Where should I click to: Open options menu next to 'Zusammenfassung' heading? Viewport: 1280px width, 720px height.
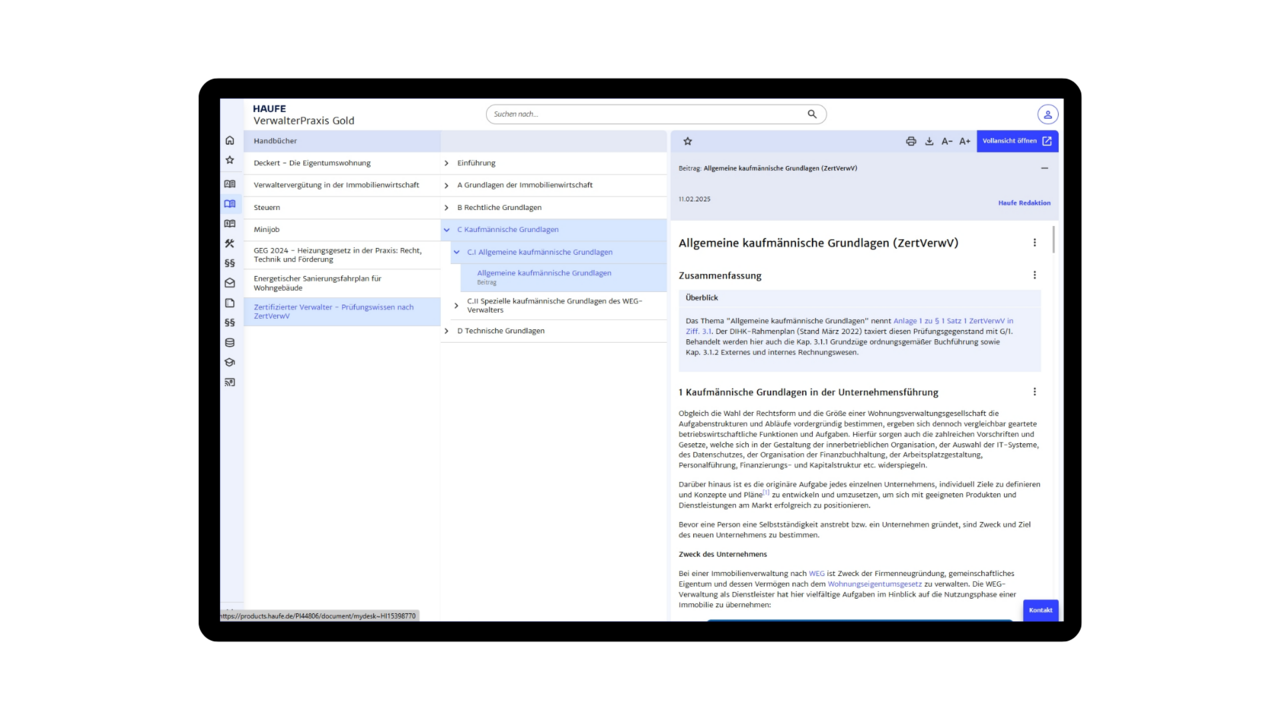[x=1034, y=275]
